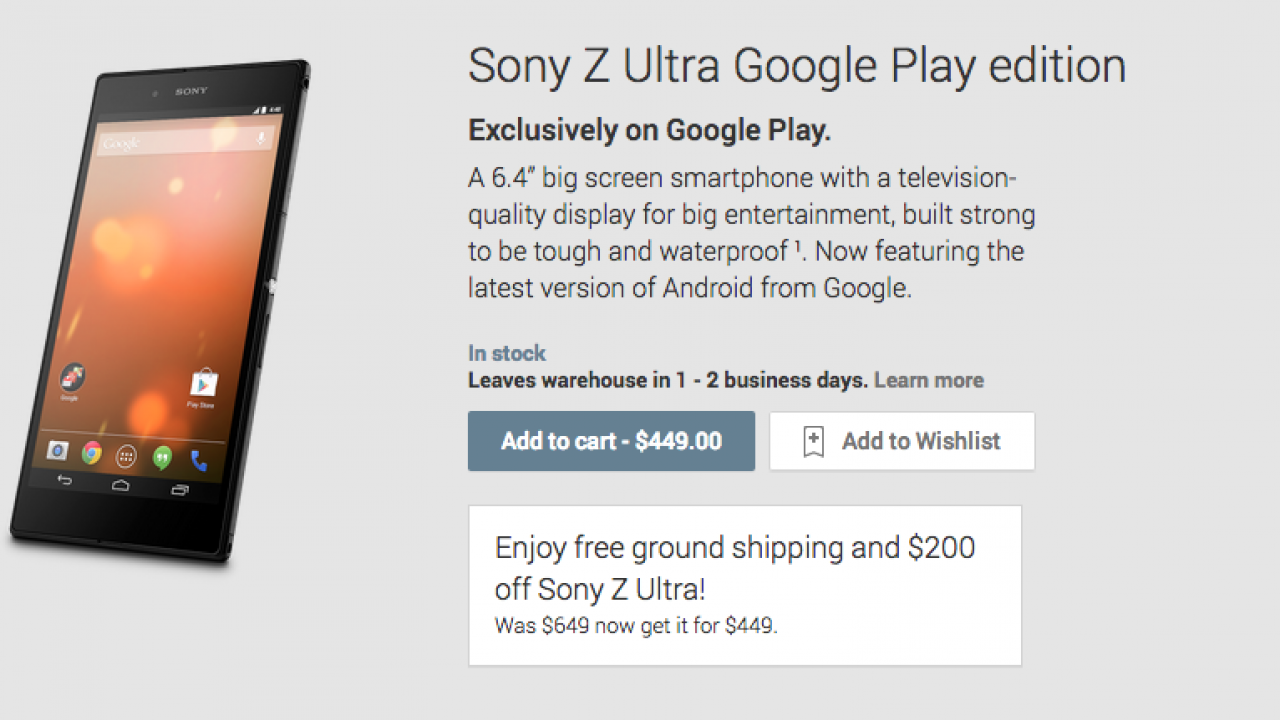
Task: Click the Sony Z Ultra phone image
Action: coord(160,310)
